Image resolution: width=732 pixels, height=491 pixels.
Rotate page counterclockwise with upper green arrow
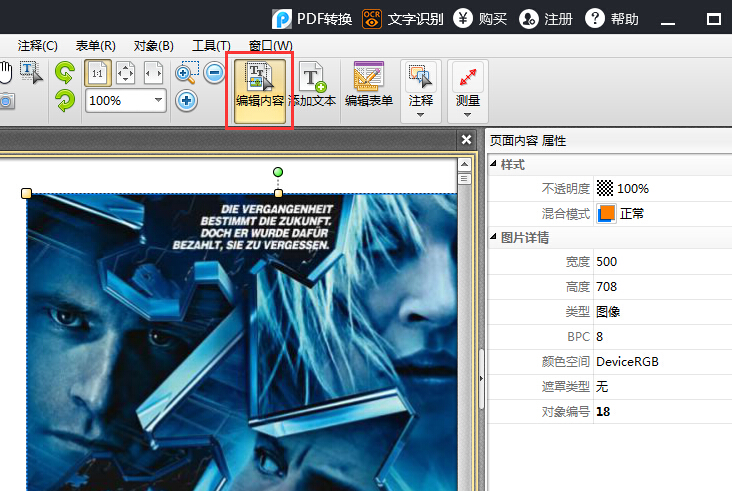point(65,73)
